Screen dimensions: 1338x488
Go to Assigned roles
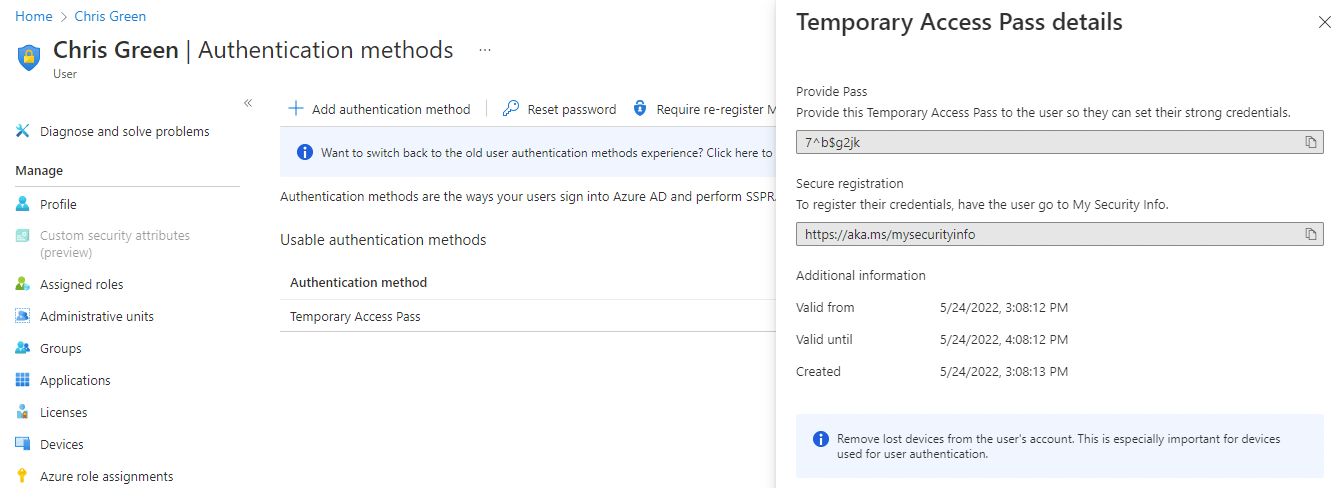click(81, 285)
